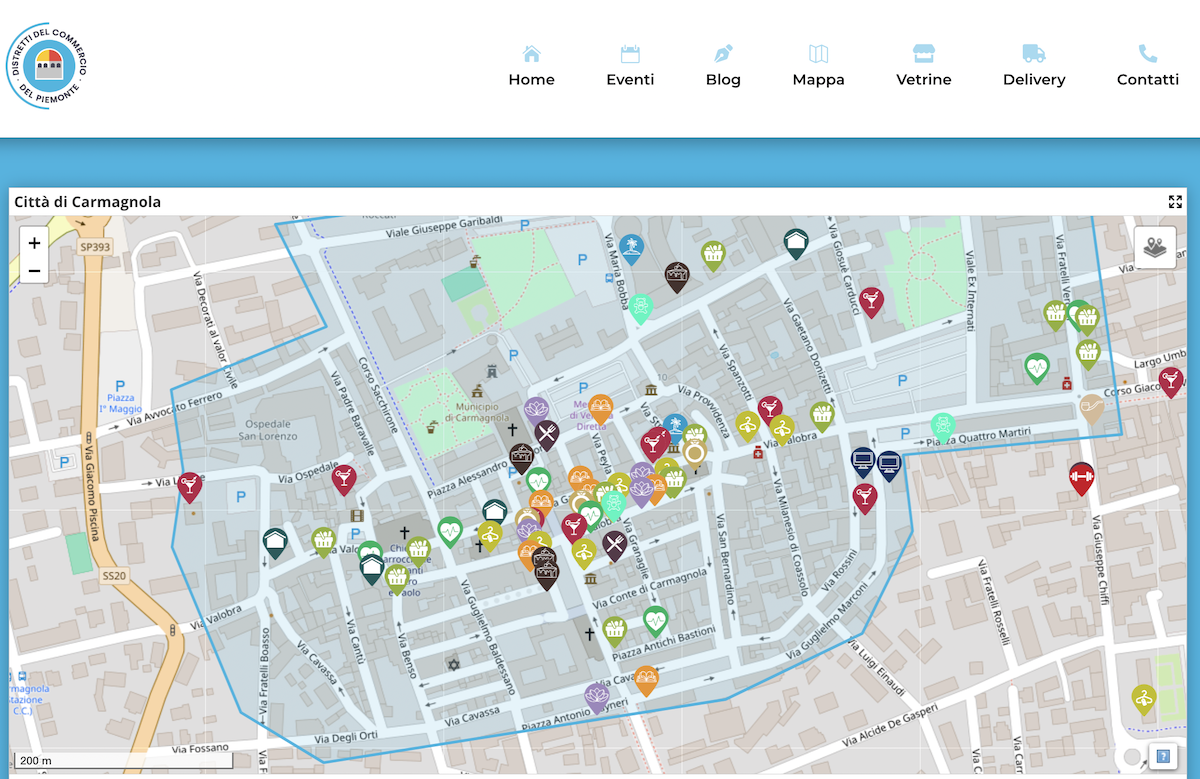Viewport: 1200px width, 779px height.
Task: Click the question mark help button
Action: (1163, 755)
